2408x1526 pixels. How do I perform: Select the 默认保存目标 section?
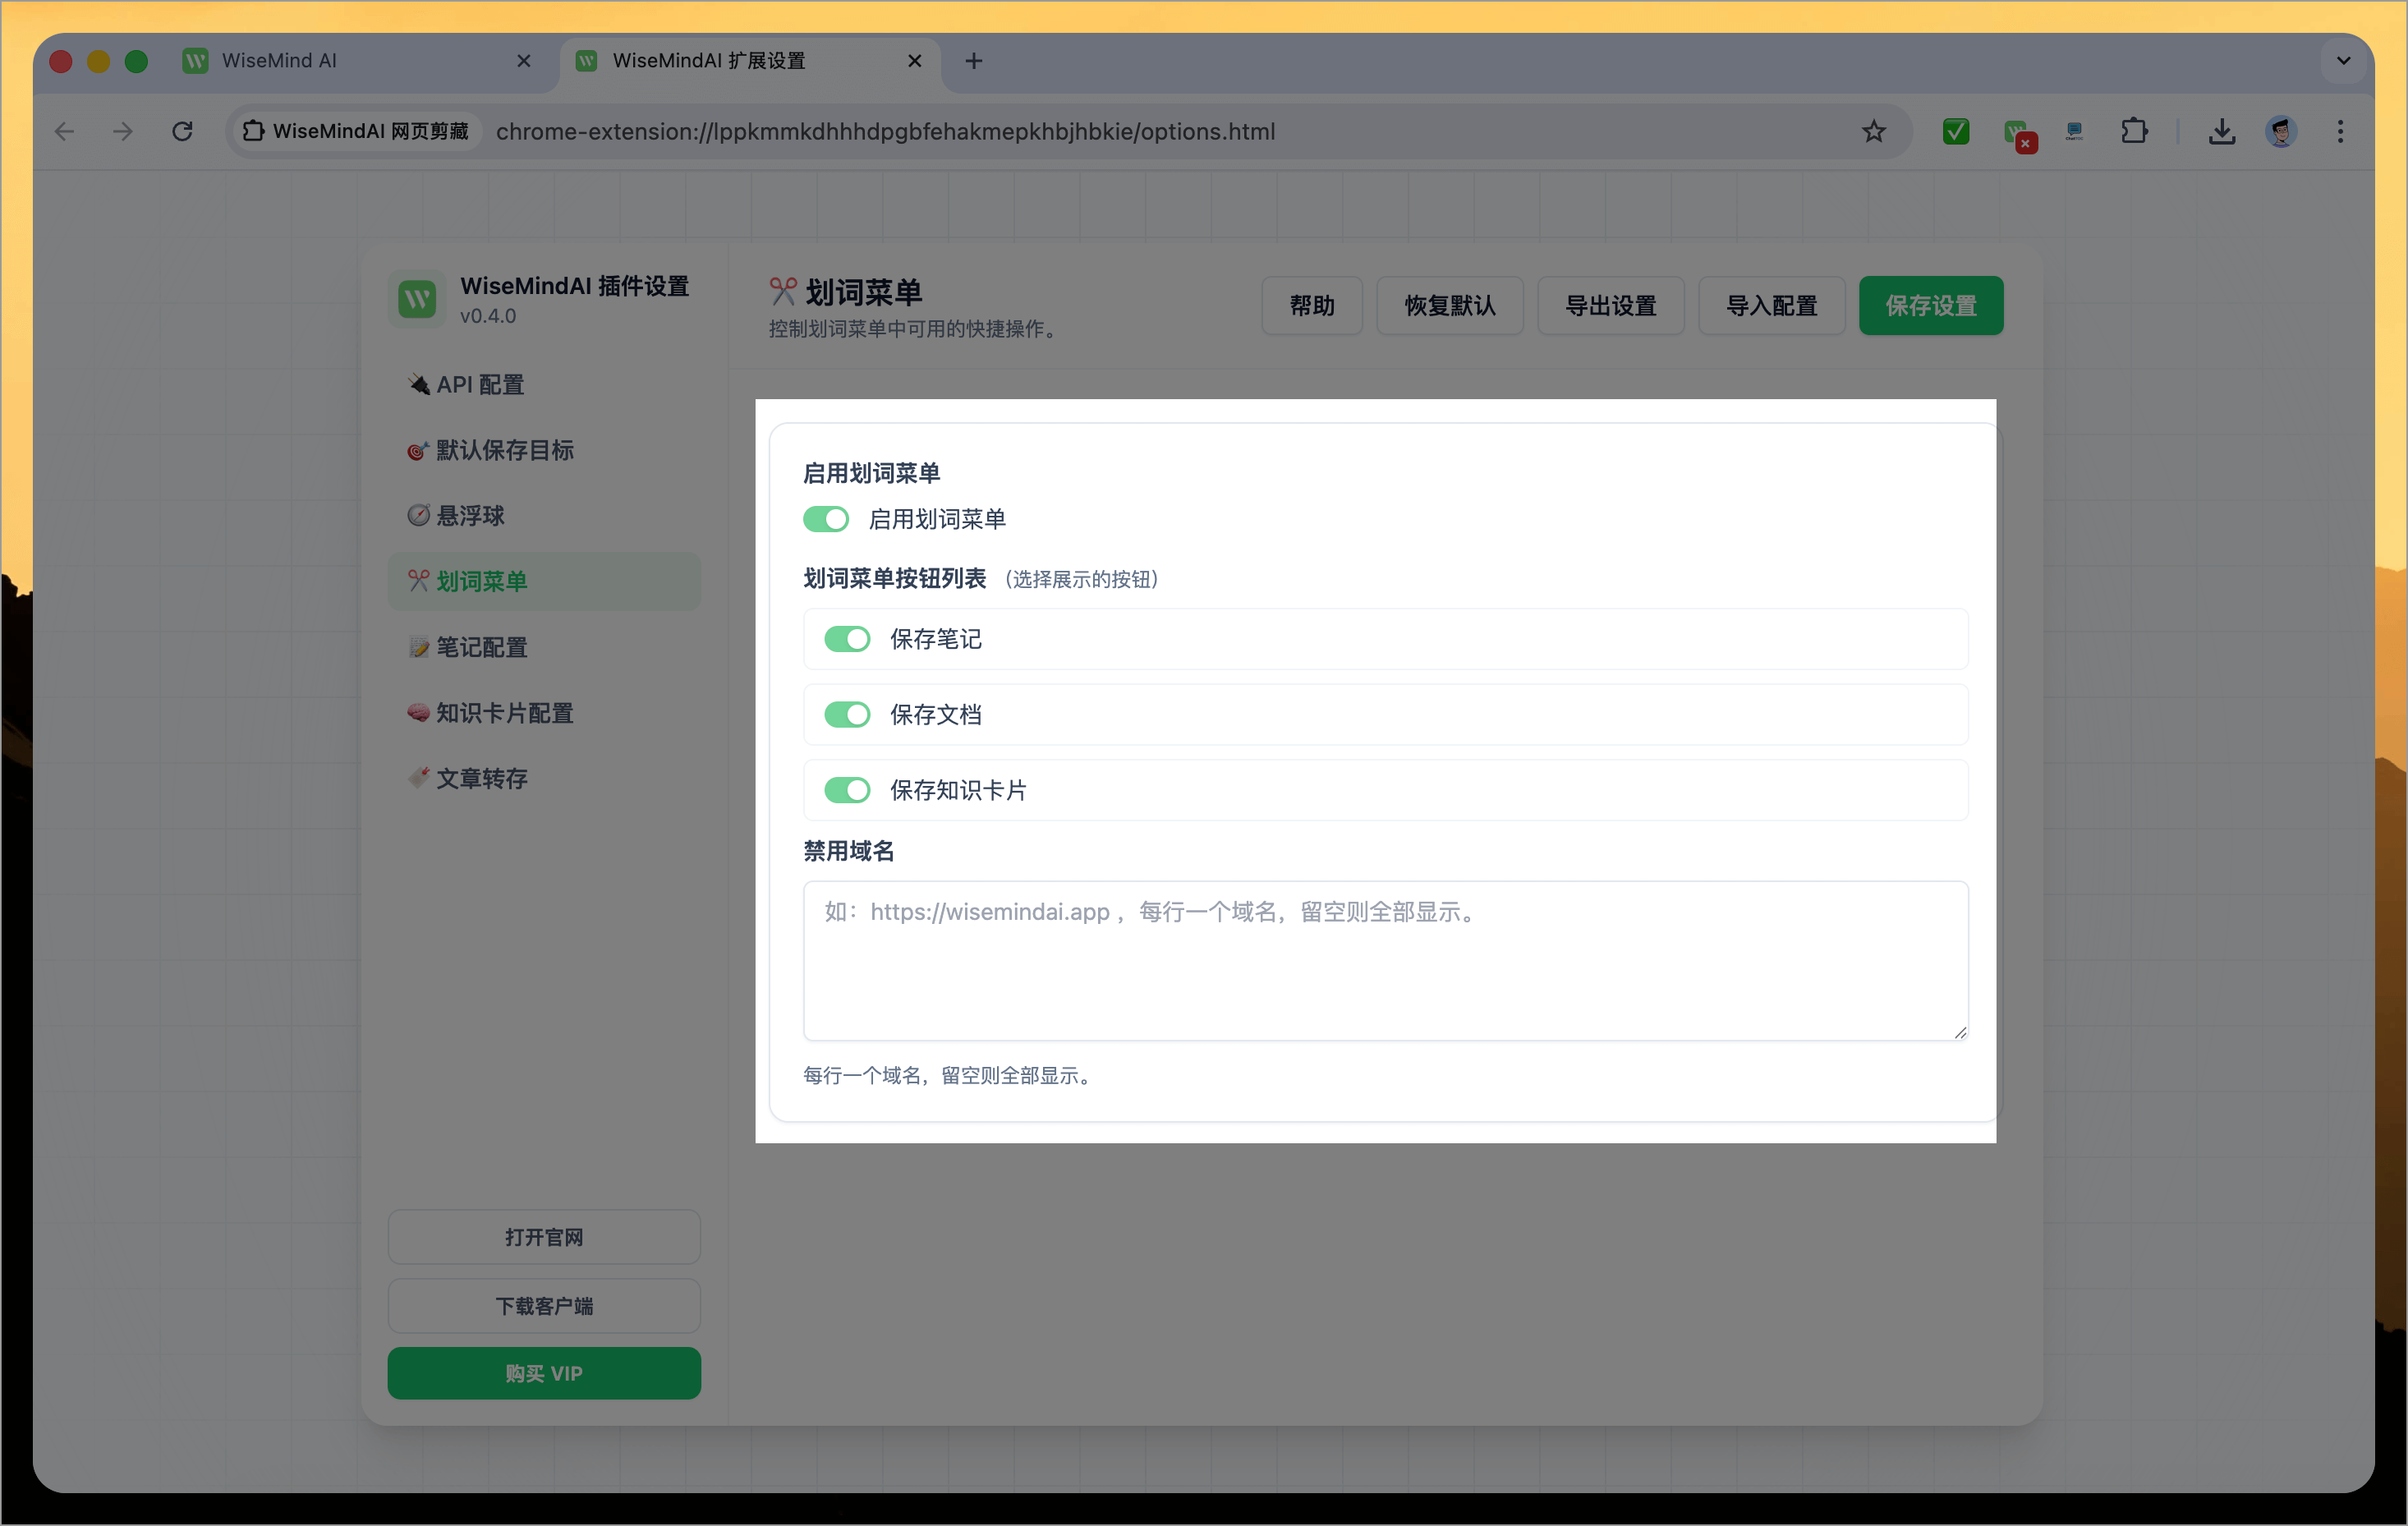(x=503, y=450)
